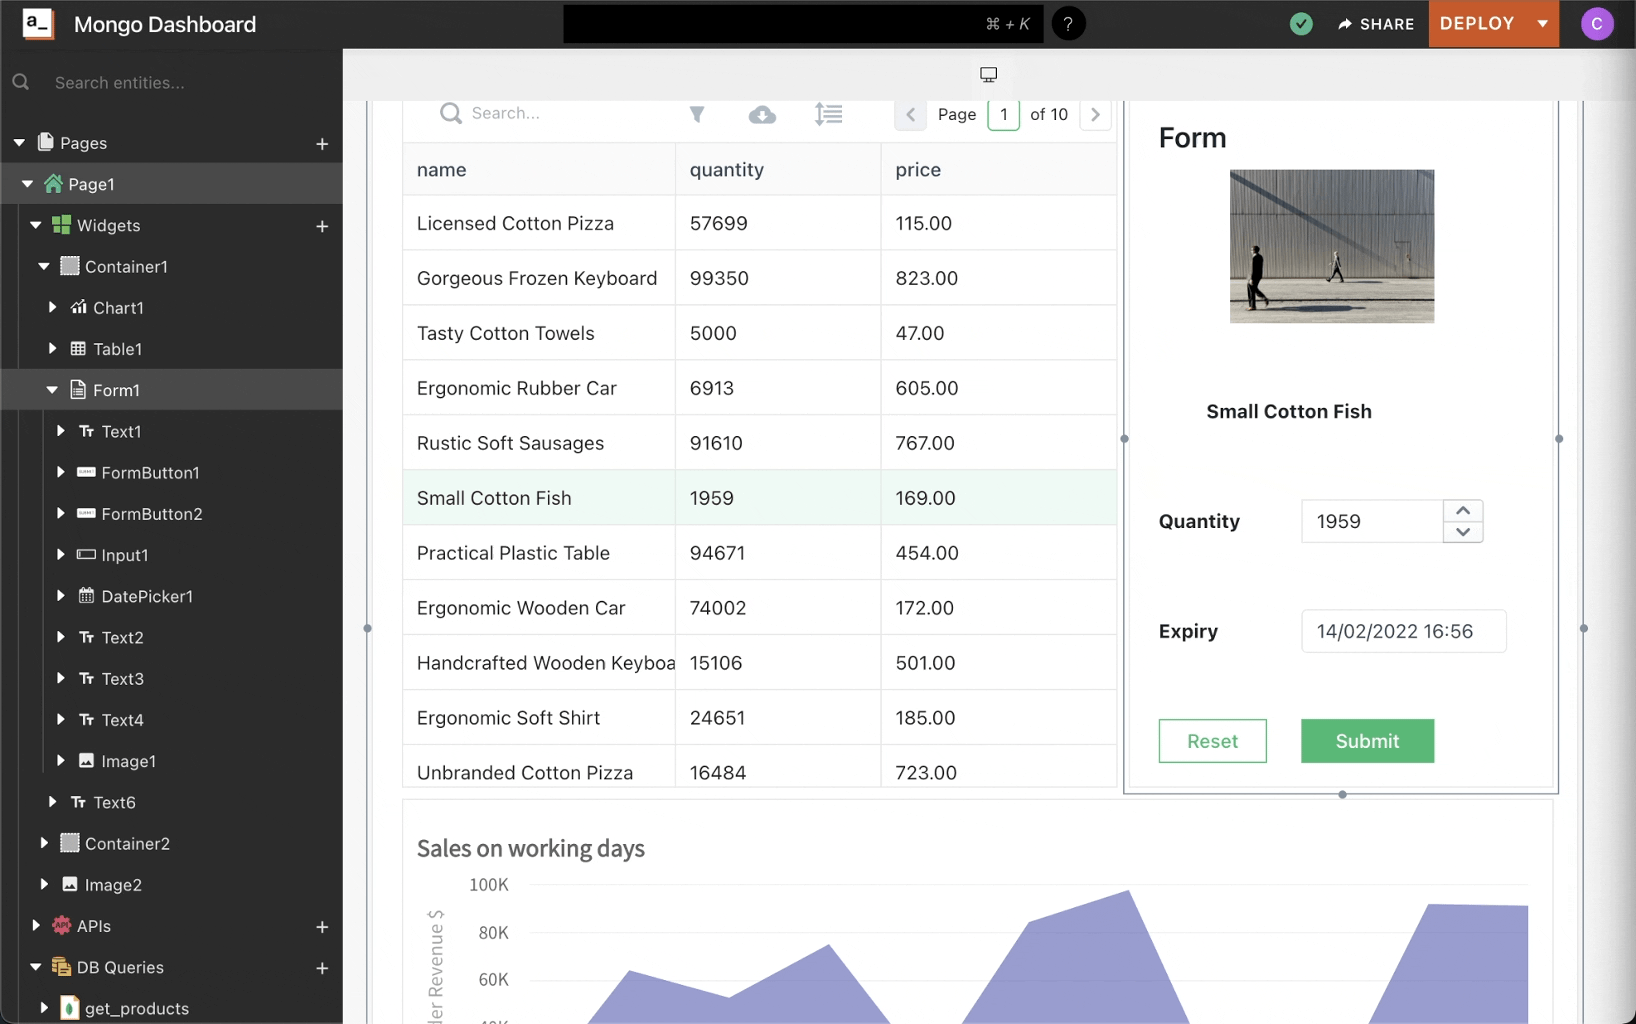This screenshot has height=1024, width=1636.
Task: Add a new API with plus icon
Action: pos(322,927)
